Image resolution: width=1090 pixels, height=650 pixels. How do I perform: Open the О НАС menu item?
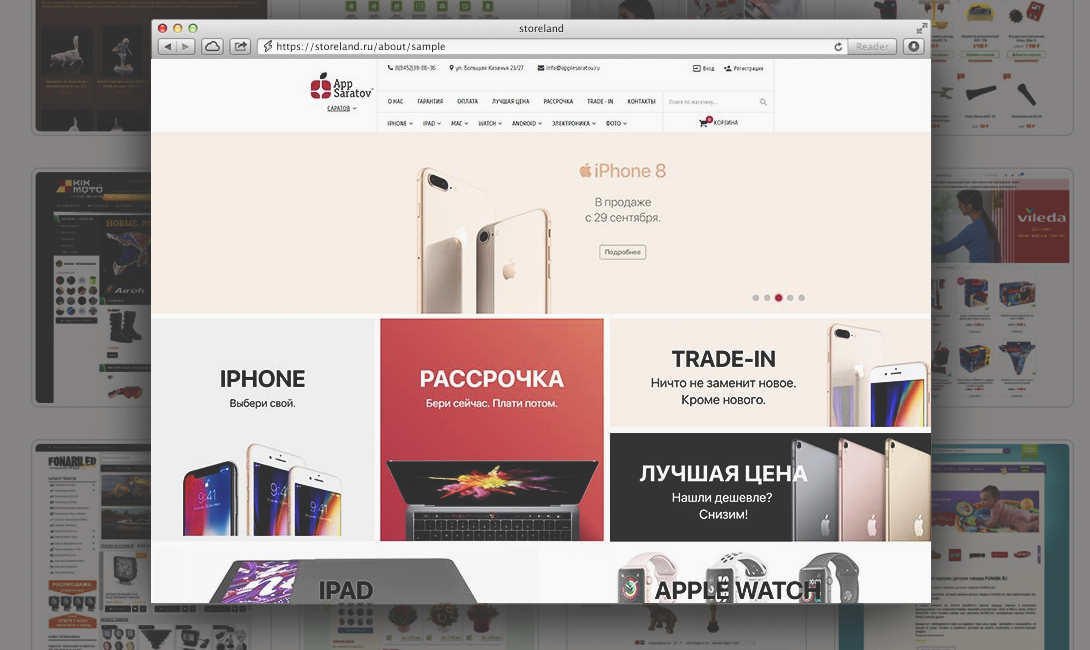(396, 101)
